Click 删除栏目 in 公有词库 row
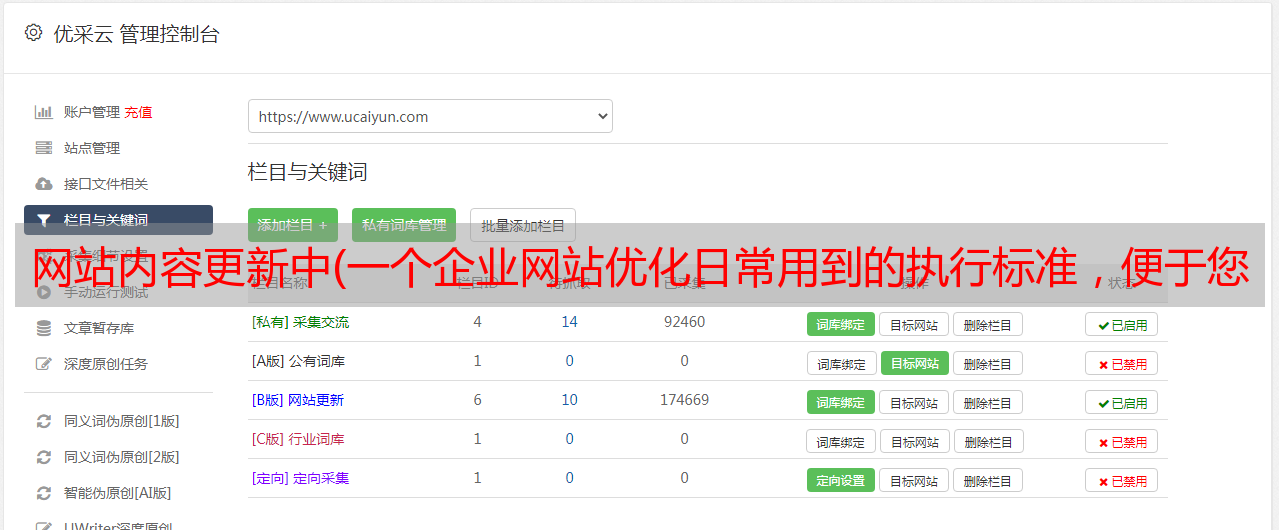Image resolution: width=1279 pixels, height=530 pixels. pyautogui.click(x=987, y=363)
